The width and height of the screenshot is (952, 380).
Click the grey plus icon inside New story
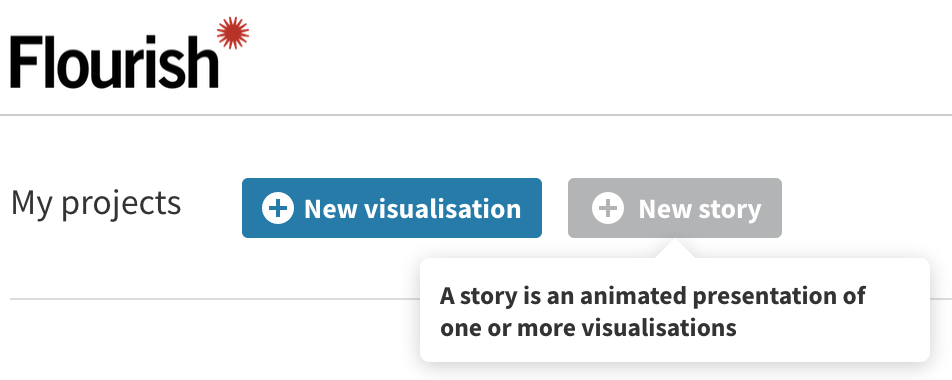[608, 208]
